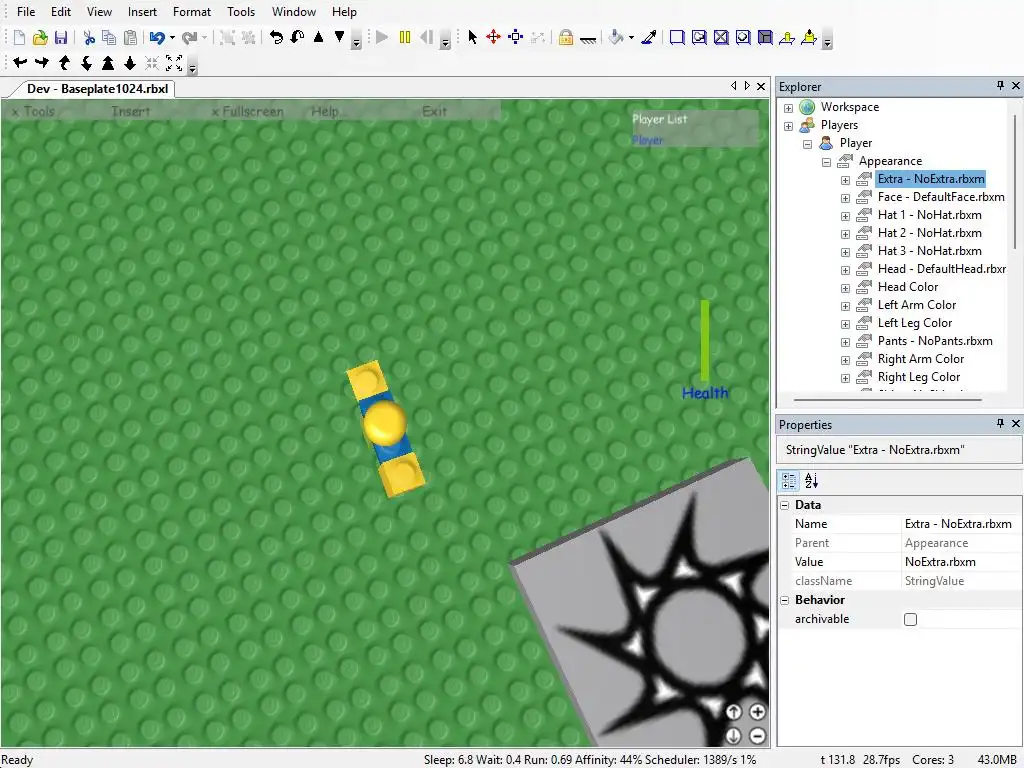Undo the last action with blue arrow

tap(157, 38)
